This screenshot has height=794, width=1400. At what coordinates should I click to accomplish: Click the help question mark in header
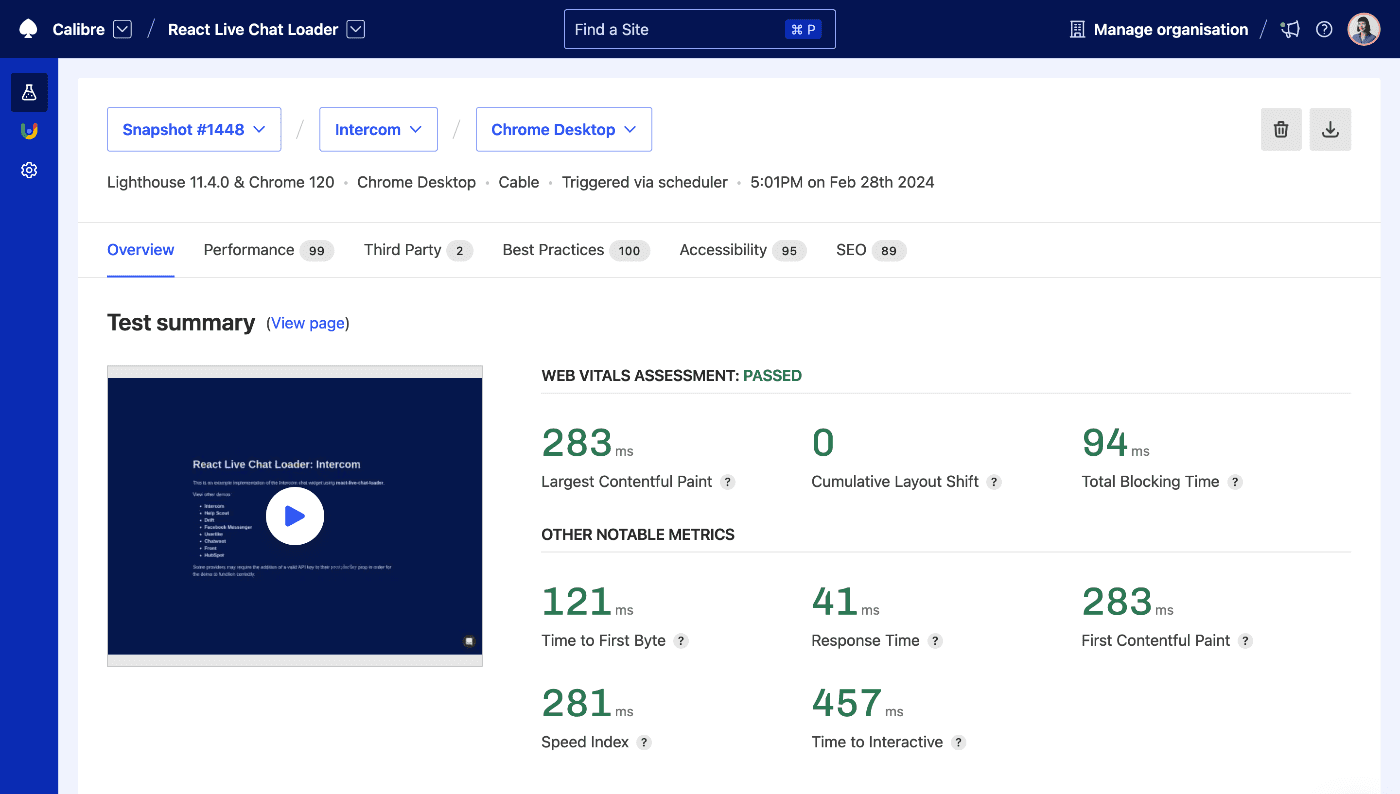1324,30
